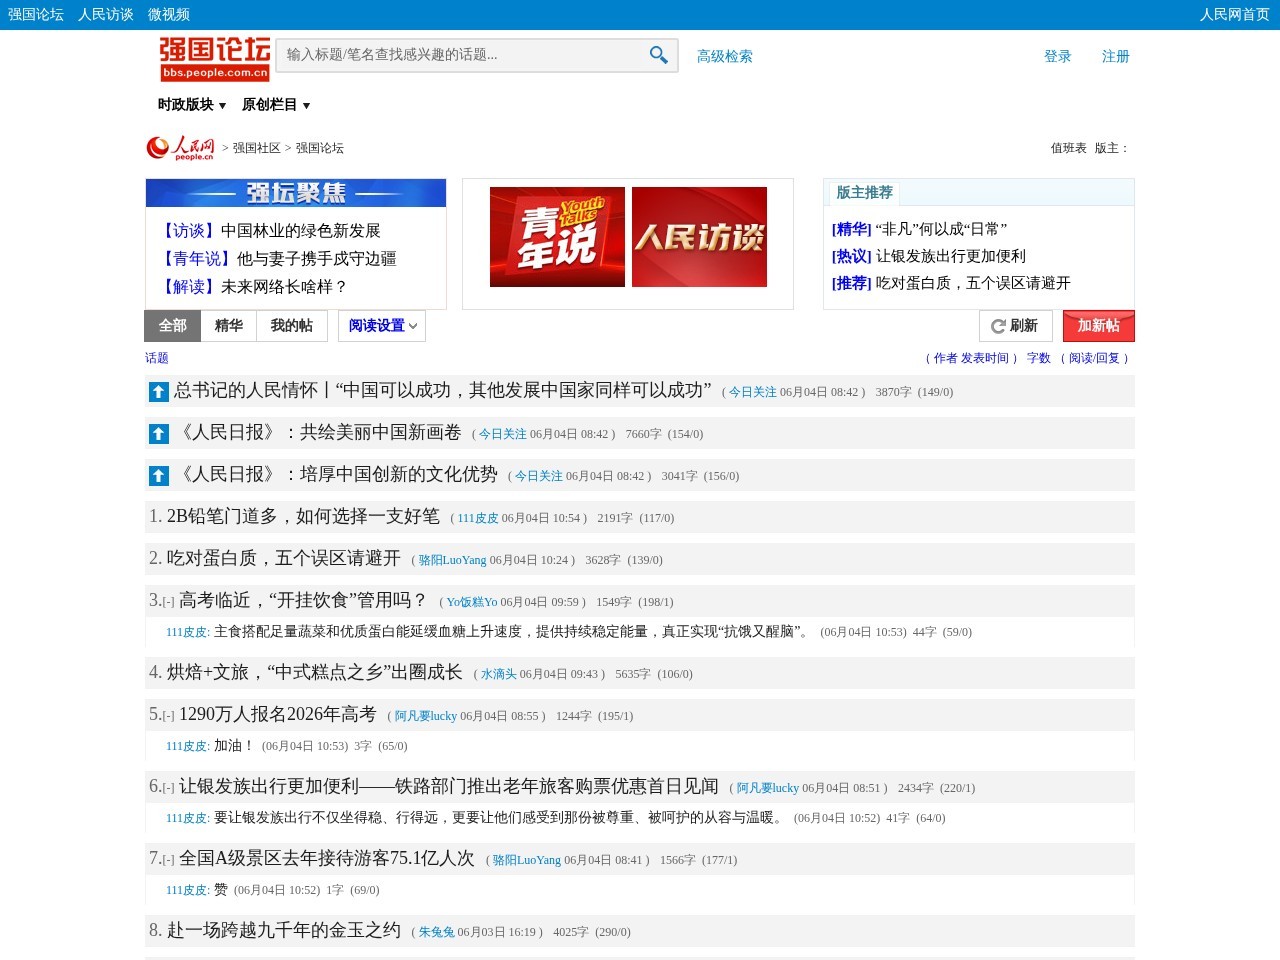Click 强国论坛 breadcrumb link
Image resolution: width=1280 pixels, height=960 pixels.
[x=320, y=148]
